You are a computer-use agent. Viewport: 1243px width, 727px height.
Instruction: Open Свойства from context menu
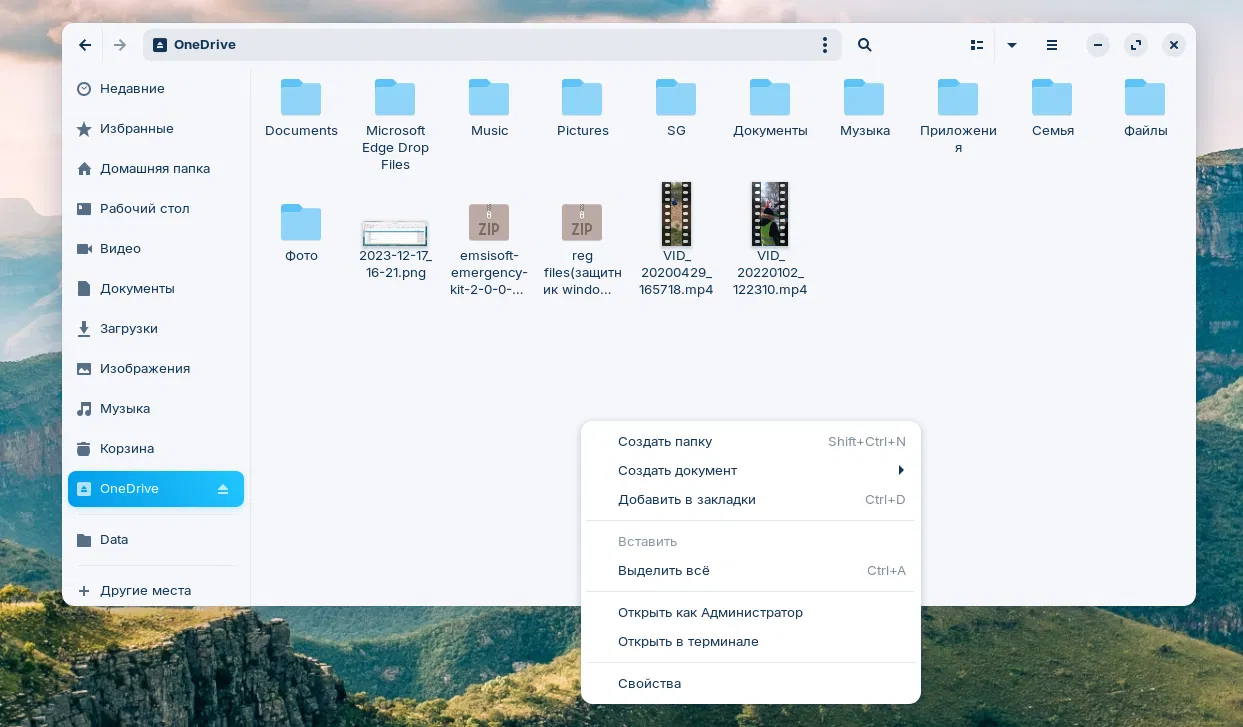(x=751, y=684)
